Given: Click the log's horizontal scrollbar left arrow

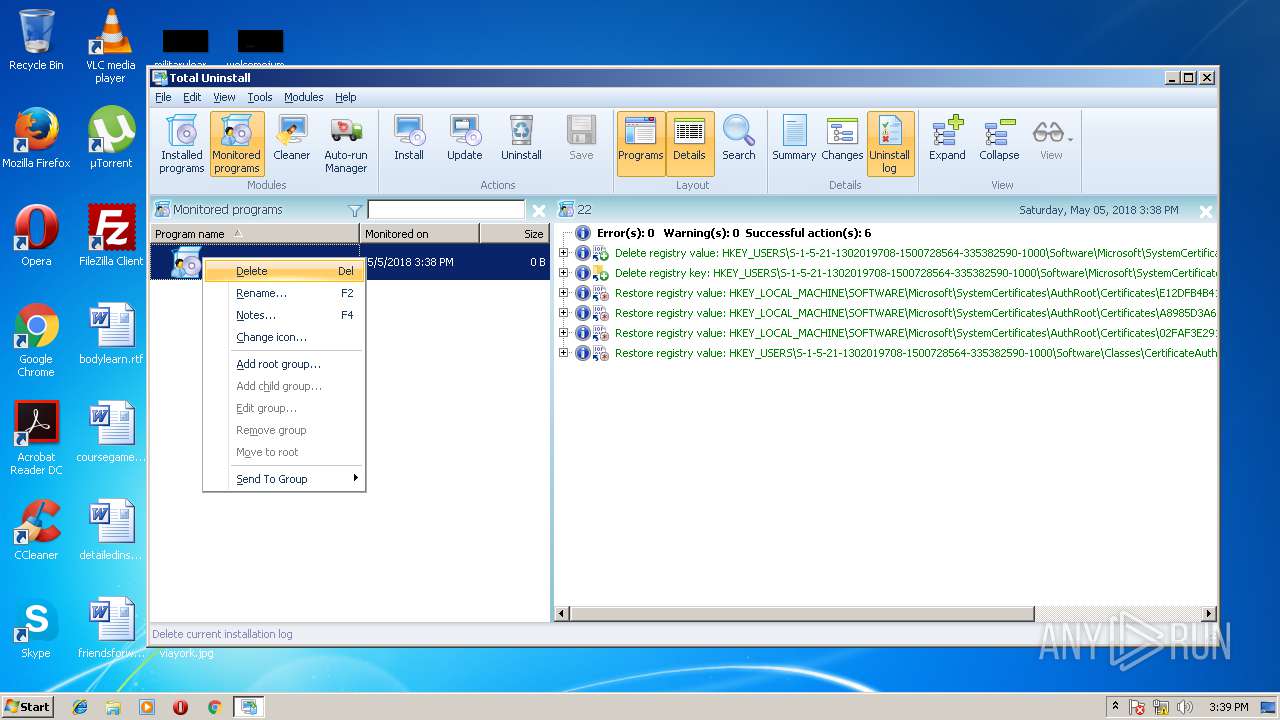Looking at the screenshot, I should 562,613.
